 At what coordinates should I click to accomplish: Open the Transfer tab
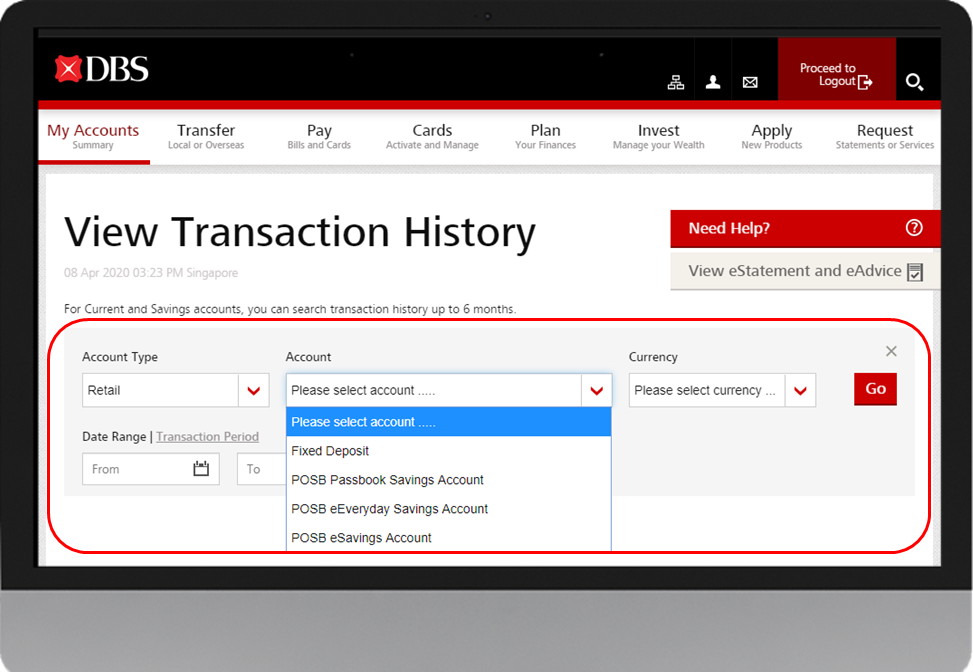pos(206,136)
